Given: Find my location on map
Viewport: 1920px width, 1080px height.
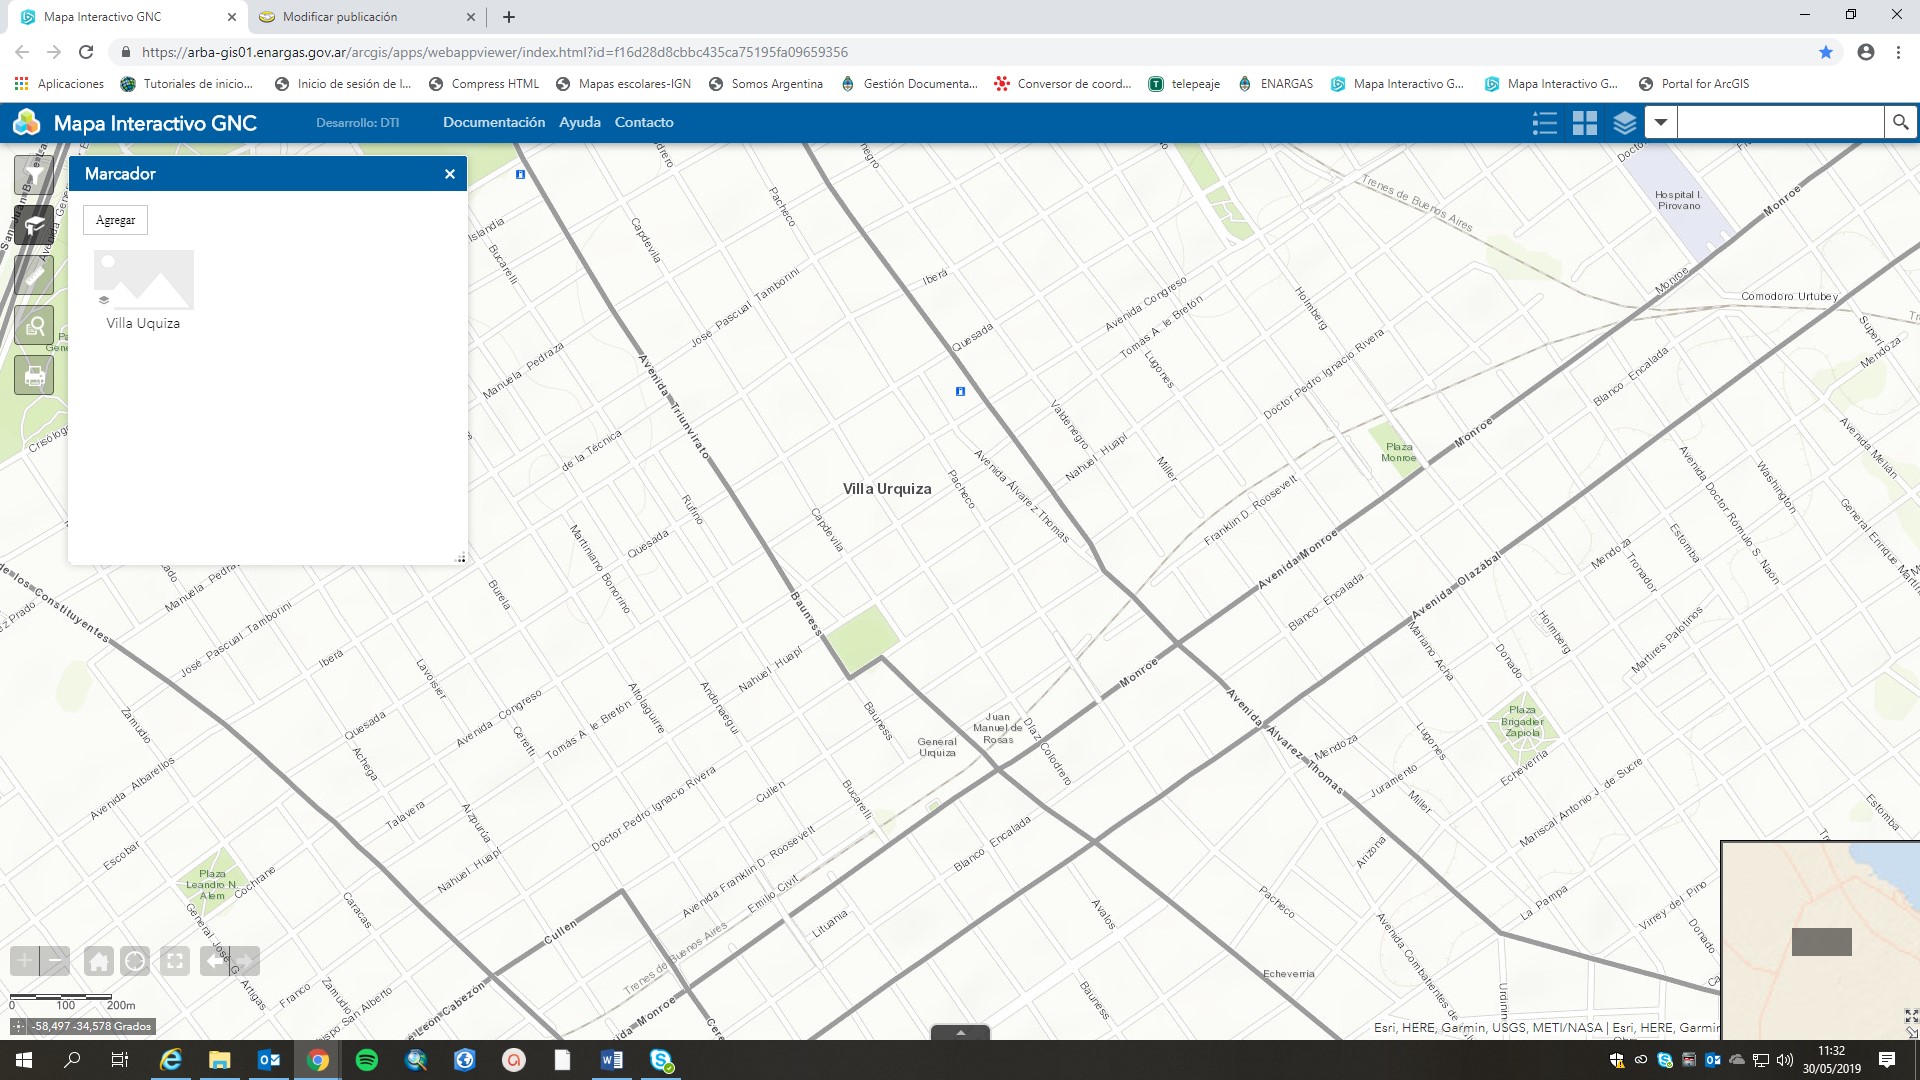Looking at the screenshot, I should [135, 961].
